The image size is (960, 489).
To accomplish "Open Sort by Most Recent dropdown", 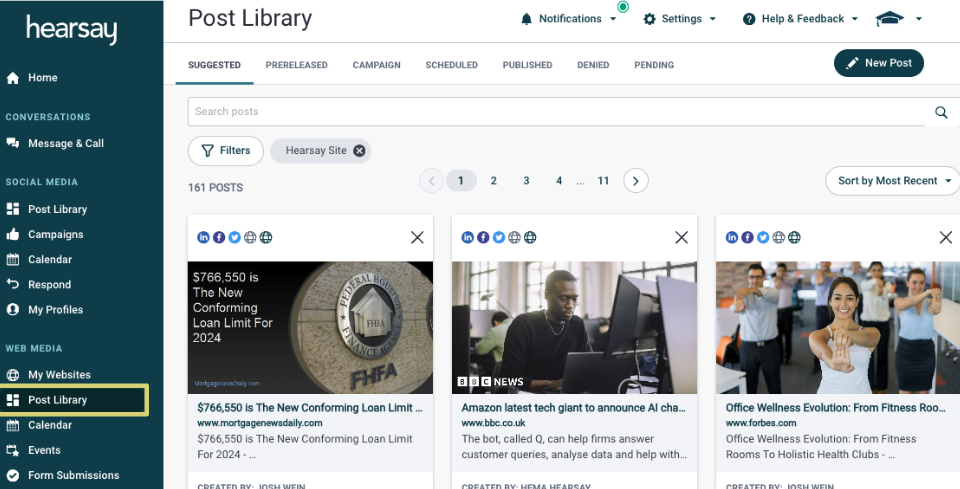I will 893,181.
